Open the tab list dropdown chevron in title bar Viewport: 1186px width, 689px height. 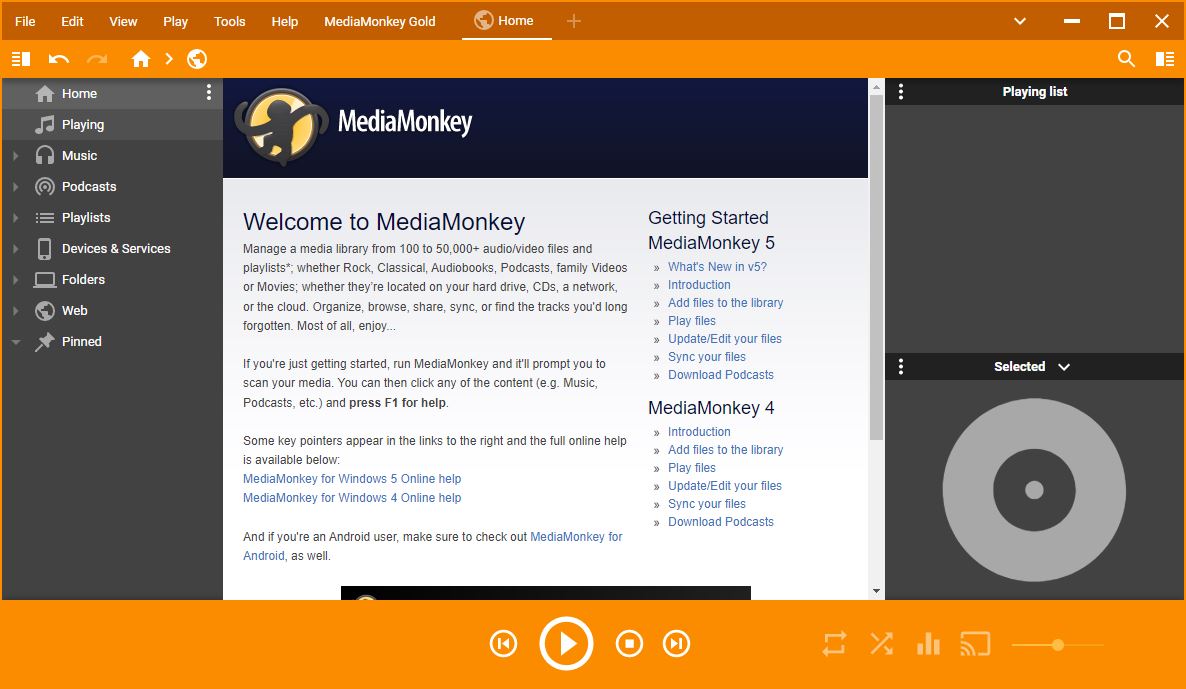point(1020,21)
